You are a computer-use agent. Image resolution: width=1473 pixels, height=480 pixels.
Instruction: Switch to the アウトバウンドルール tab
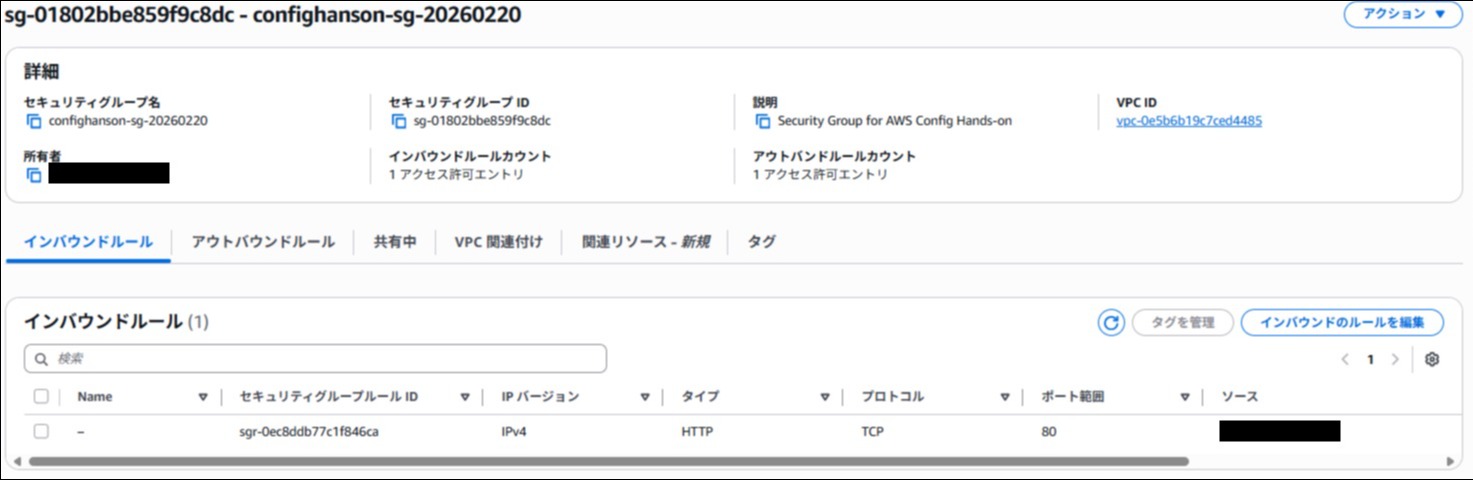(262, 242)
